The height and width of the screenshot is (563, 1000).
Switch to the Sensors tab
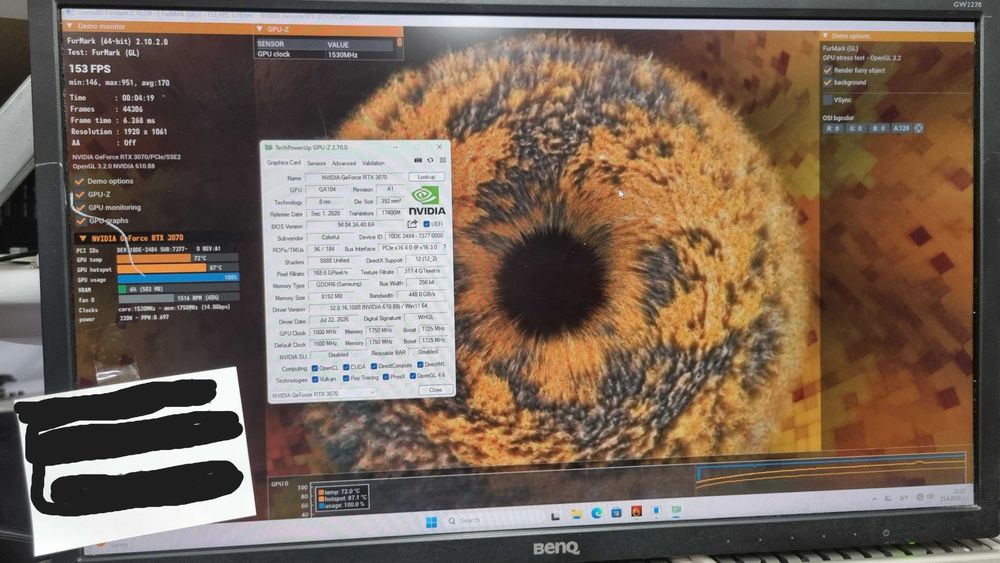pos(316,163)
